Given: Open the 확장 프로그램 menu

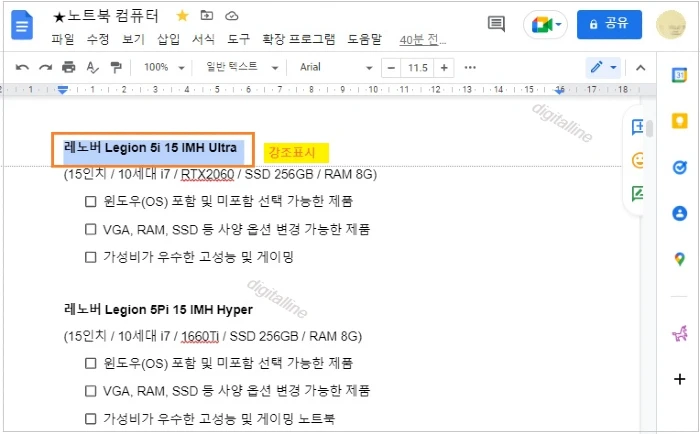Looking at the screenshot, I should (x=299, y=39).
